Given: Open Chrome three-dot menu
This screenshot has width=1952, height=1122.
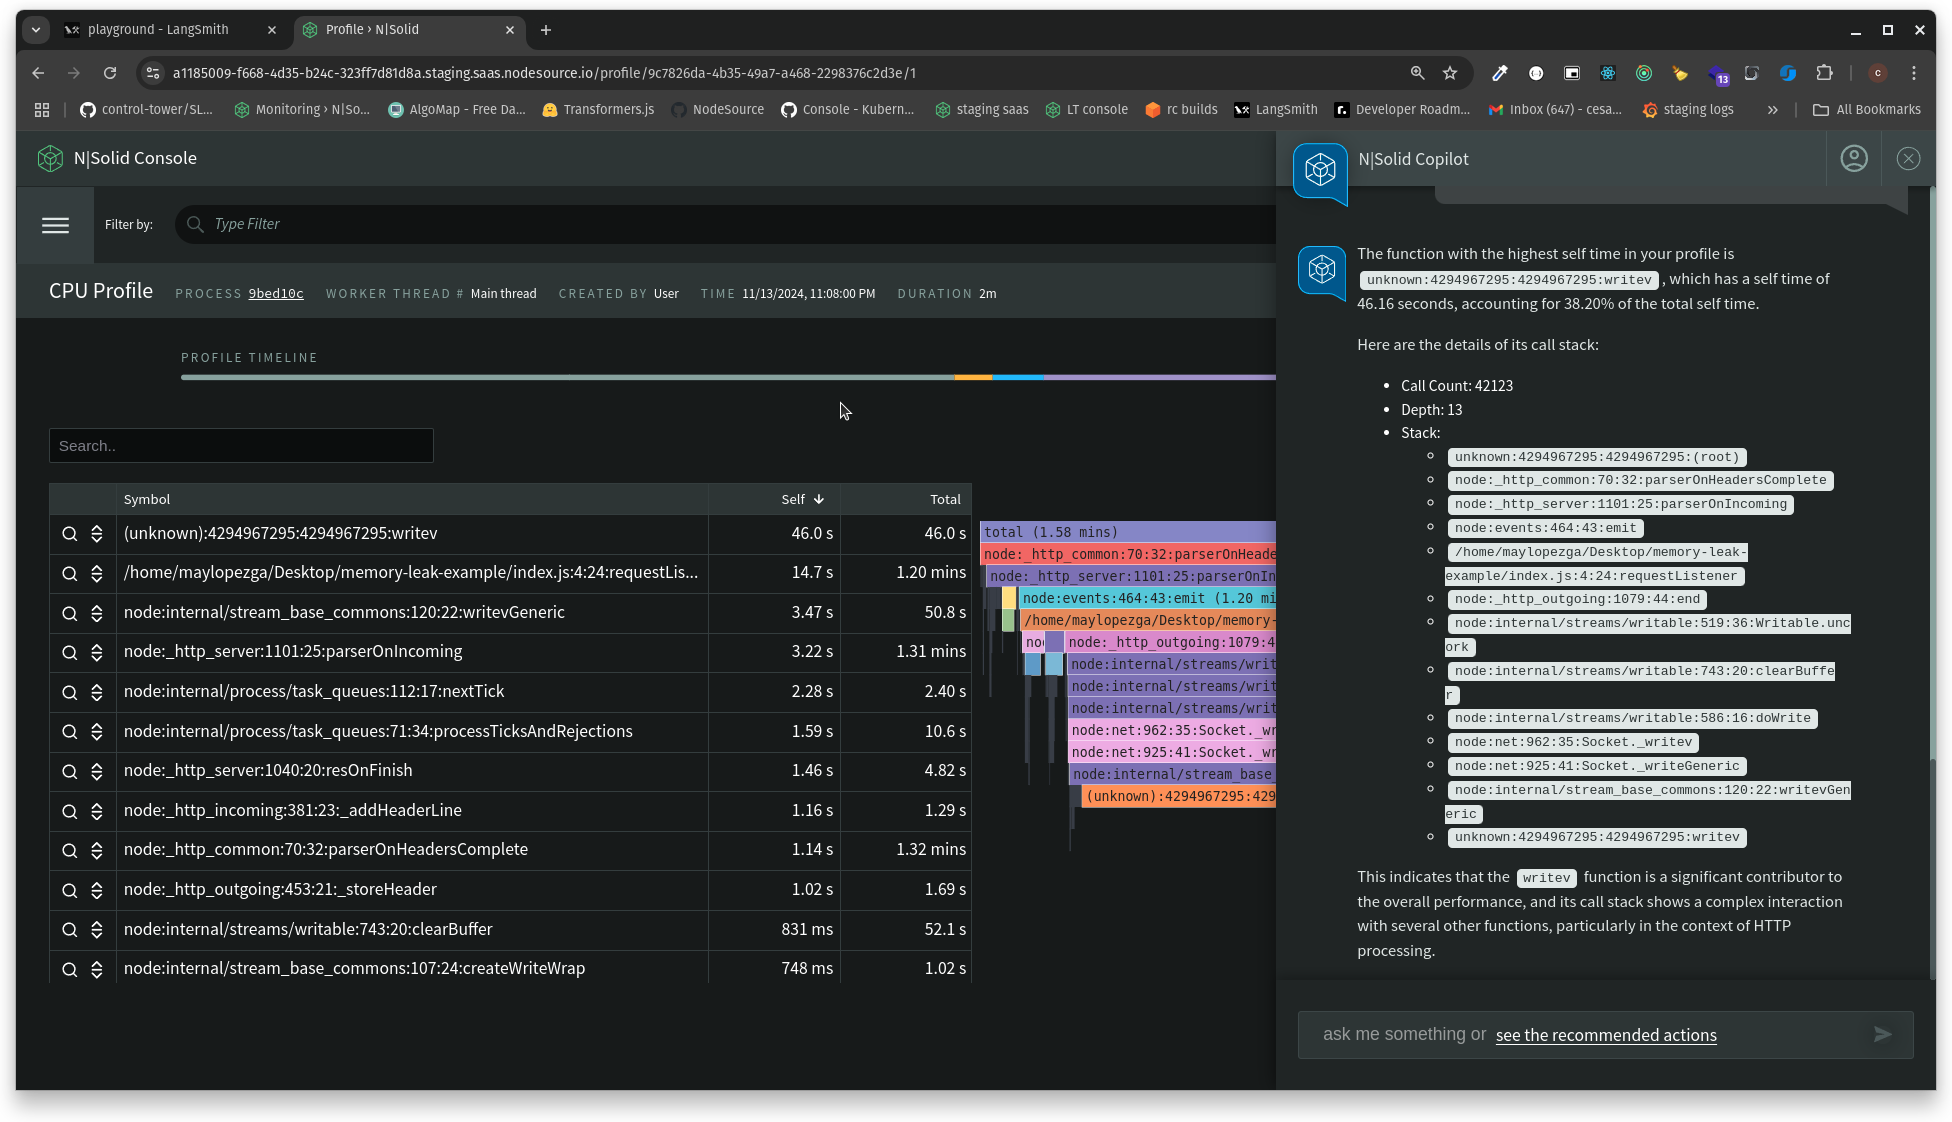Looking at the screenshot, I should pos(1914,73).
